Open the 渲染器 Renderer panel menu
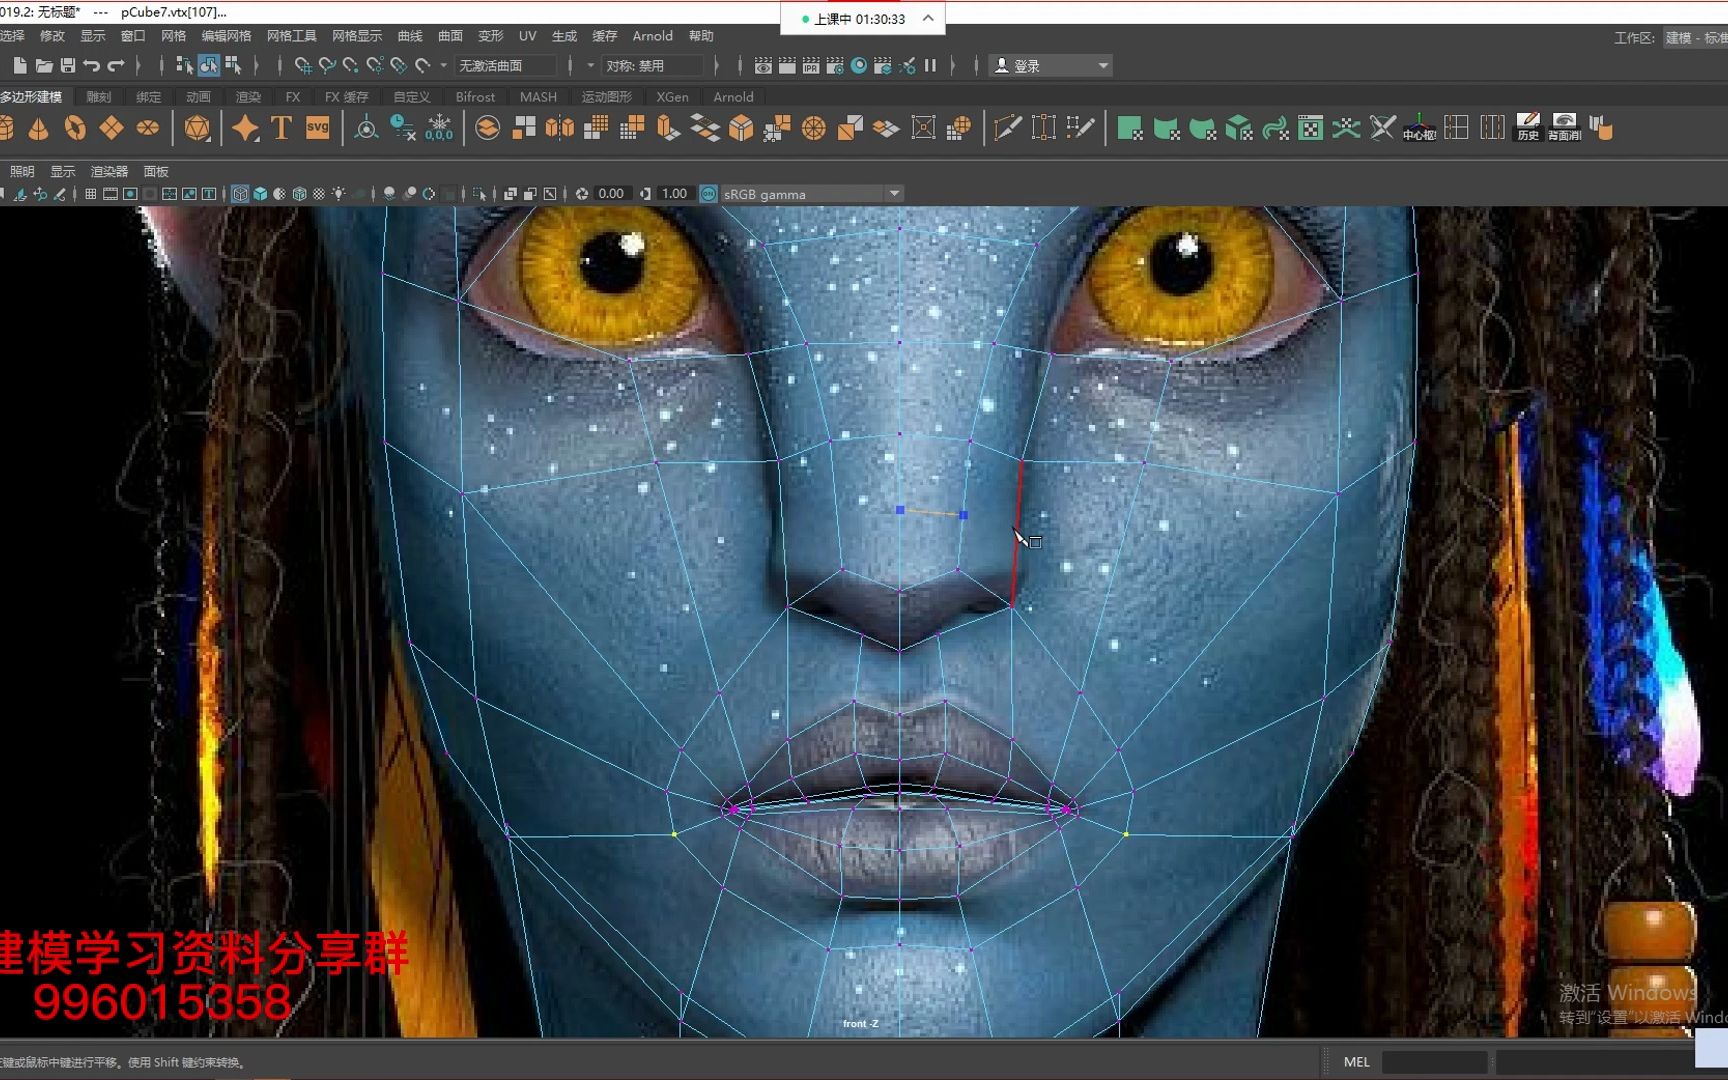Image resolution: width=1728 pixels, height=1080 pixels. 109,172
